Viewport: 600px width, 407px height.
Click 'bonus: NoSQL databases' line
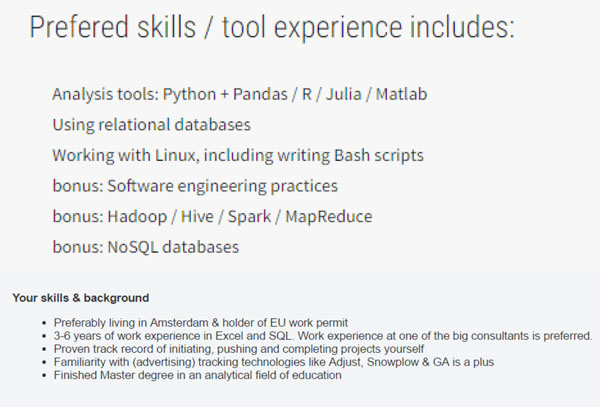[146, 247]
